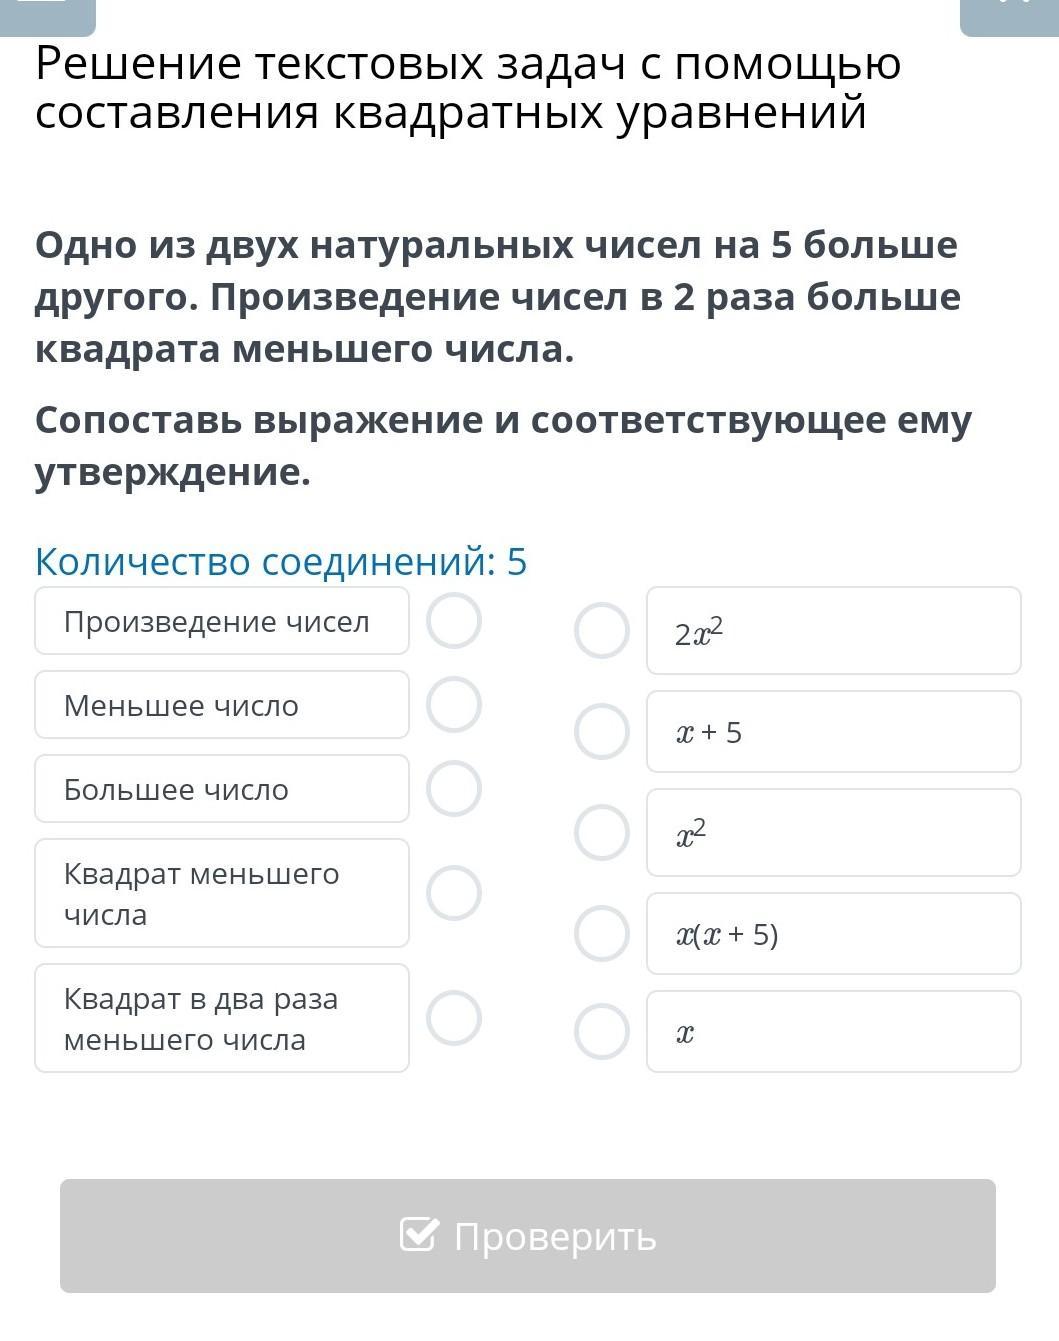The width and height of the screenshot is (1059, 1341).
Task: Click the Большее число box
Action: 222,789
